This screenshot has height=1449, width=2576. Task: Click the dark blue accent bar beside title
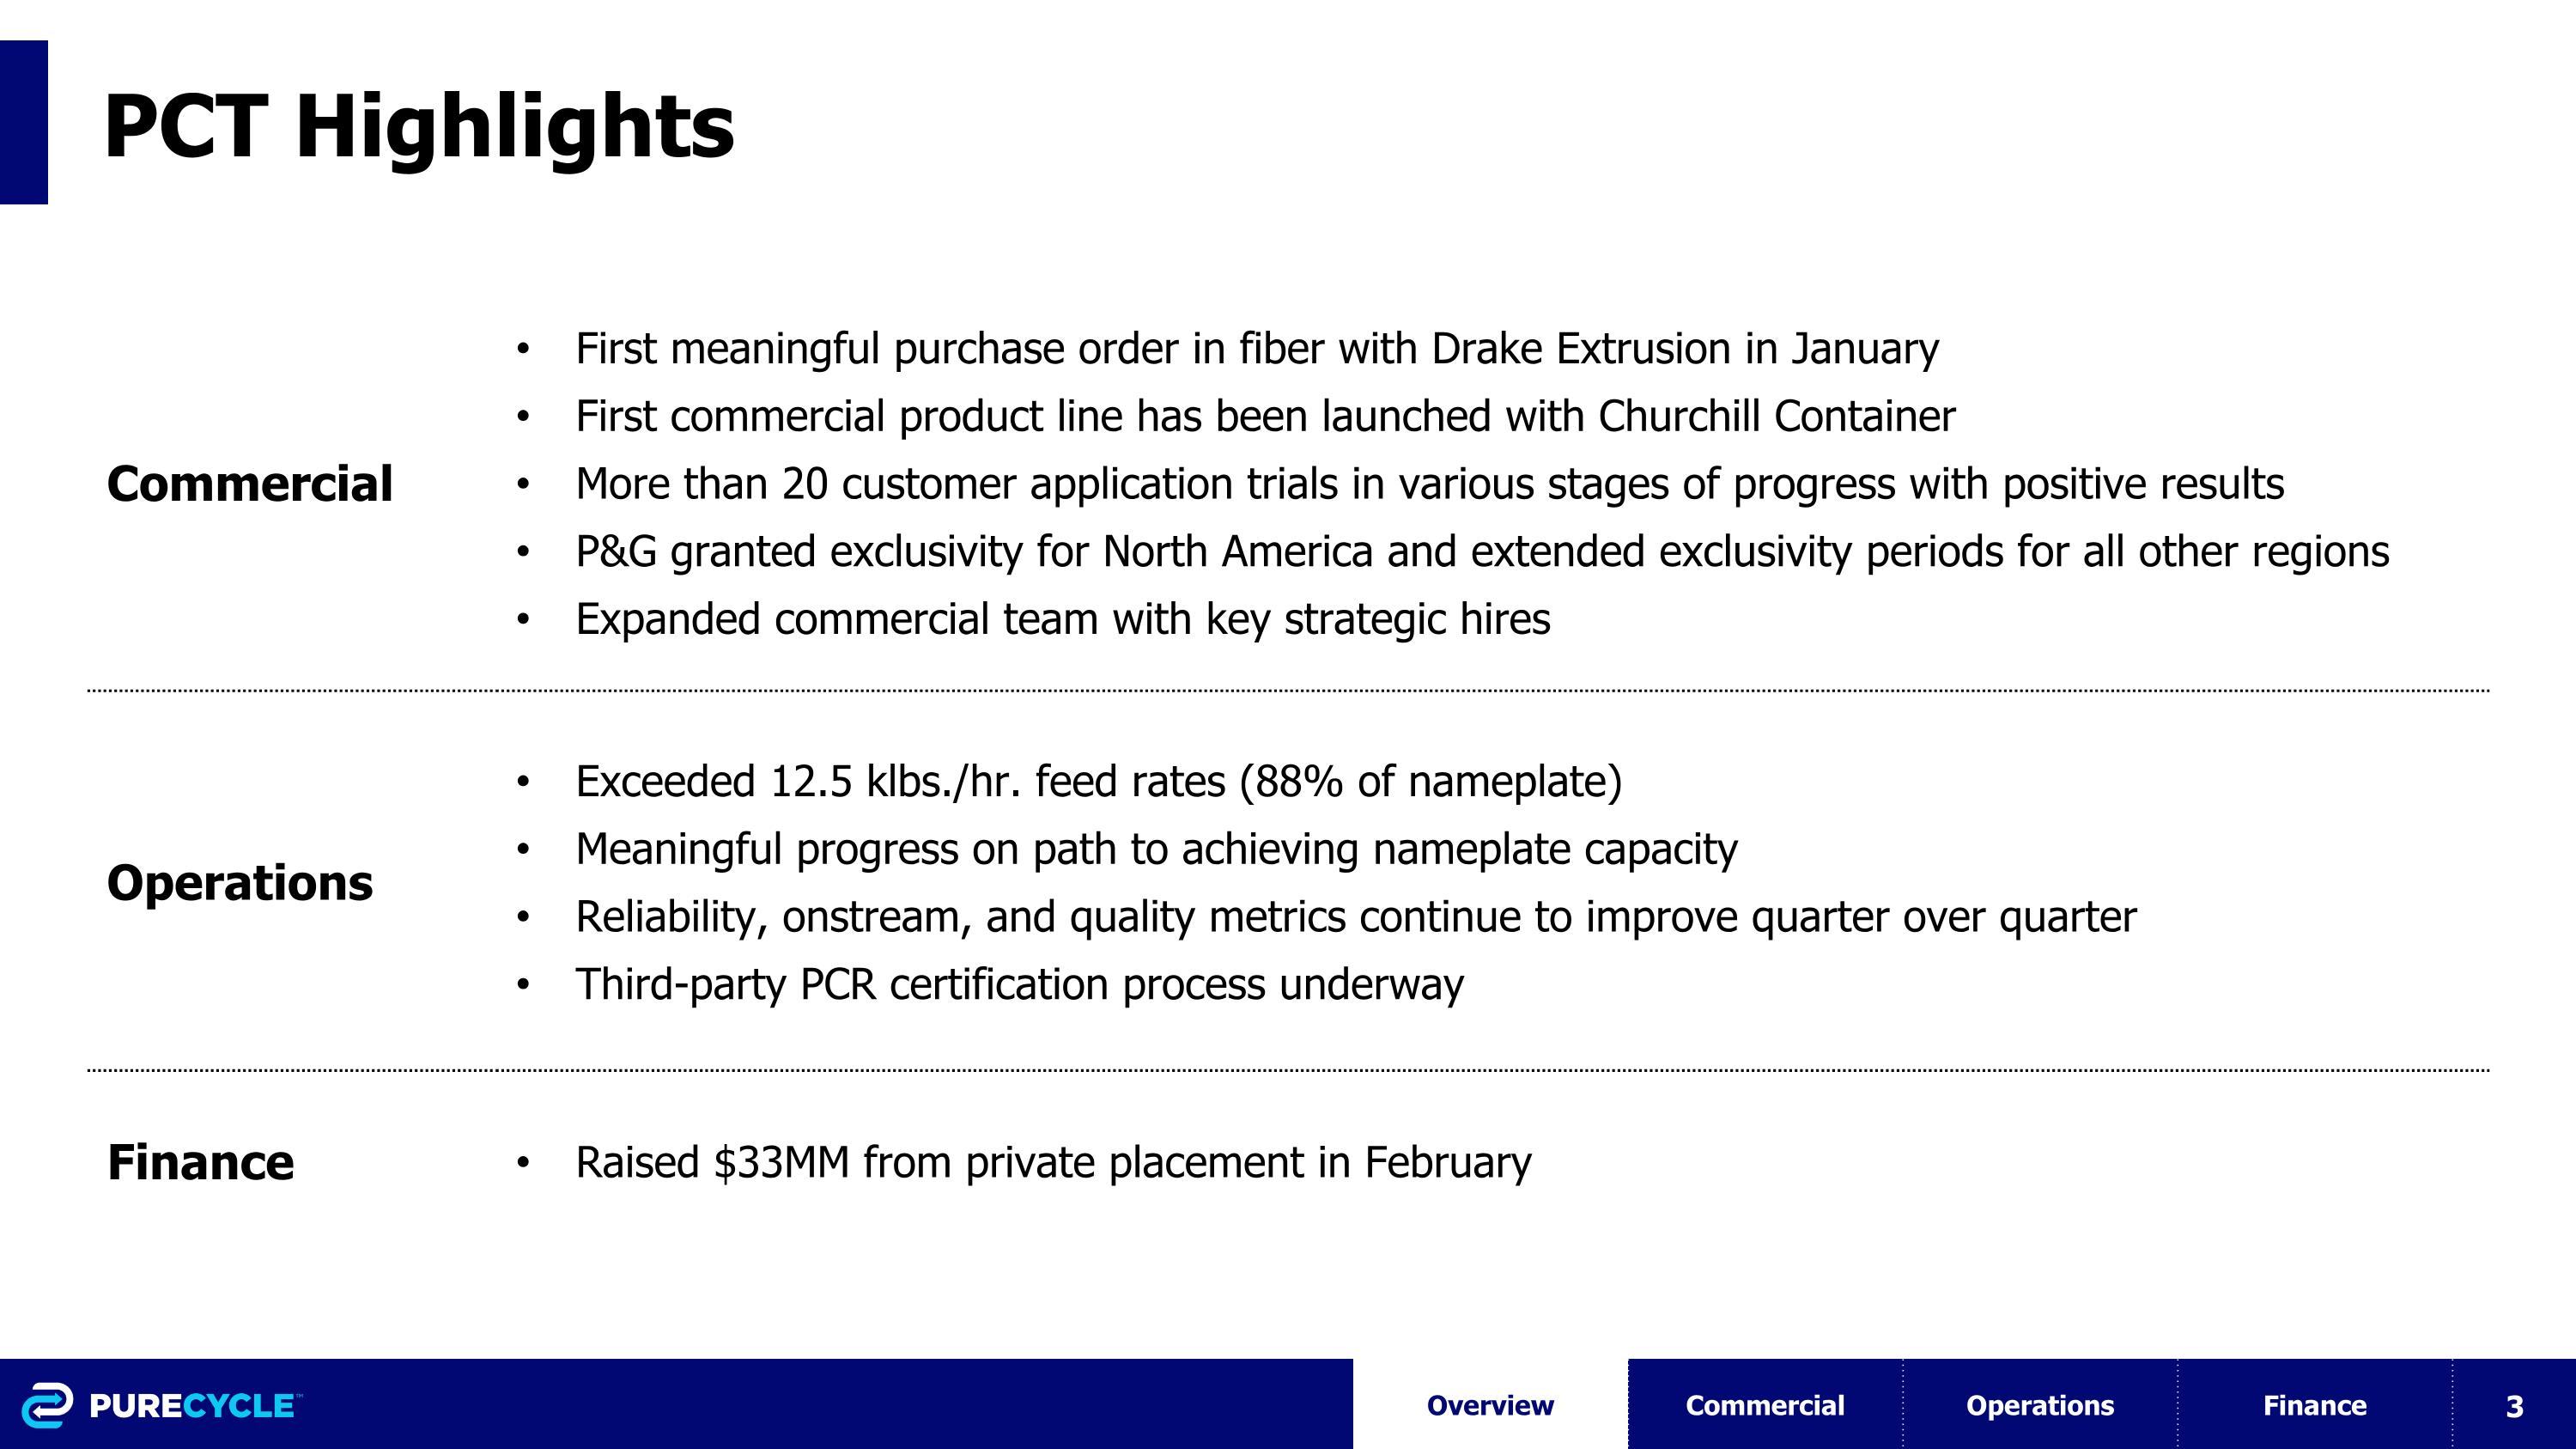point(24,122)
